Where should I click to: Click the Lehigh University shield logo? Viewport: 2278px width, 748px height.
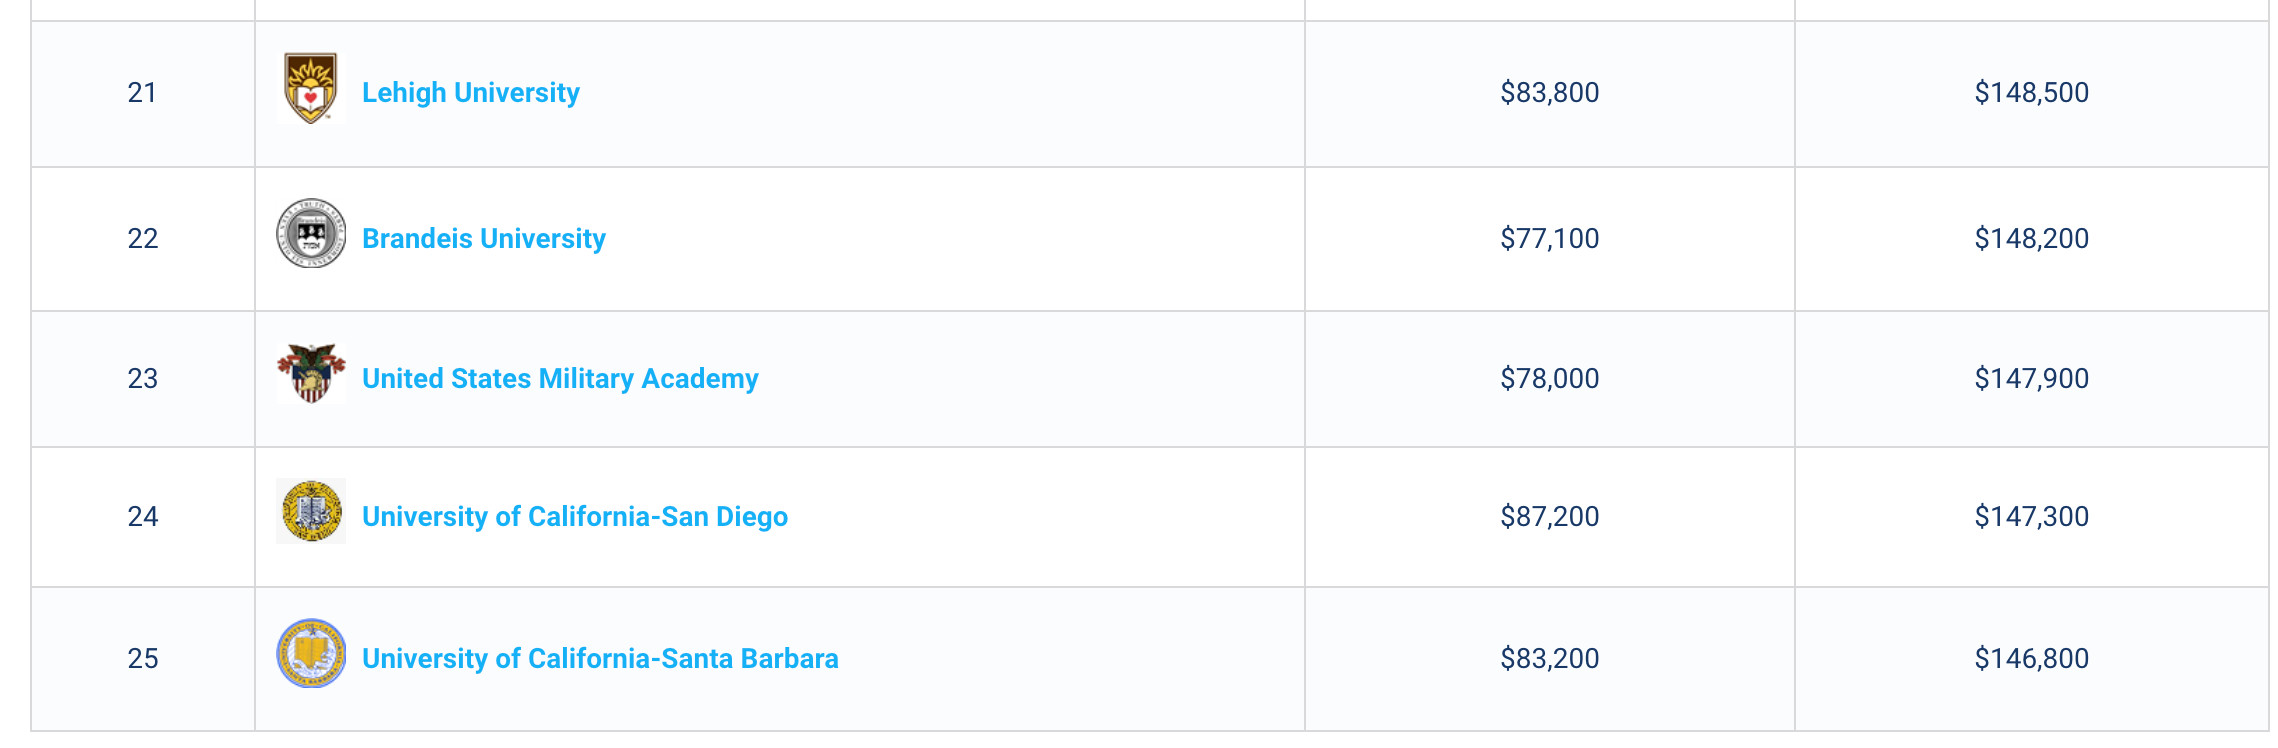tap(311, 88)
